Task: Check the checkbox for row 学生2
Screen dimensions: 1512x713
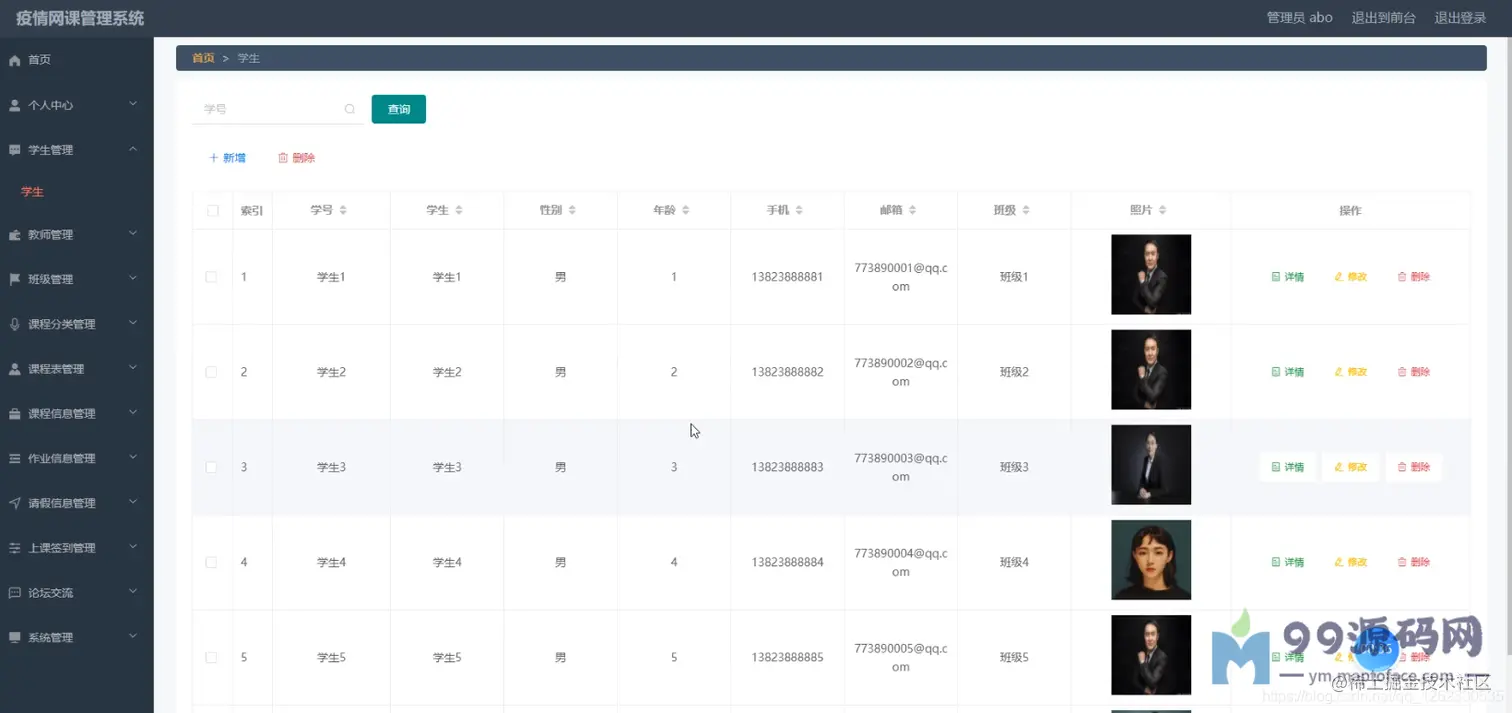Action: click(x=211, y=372)
